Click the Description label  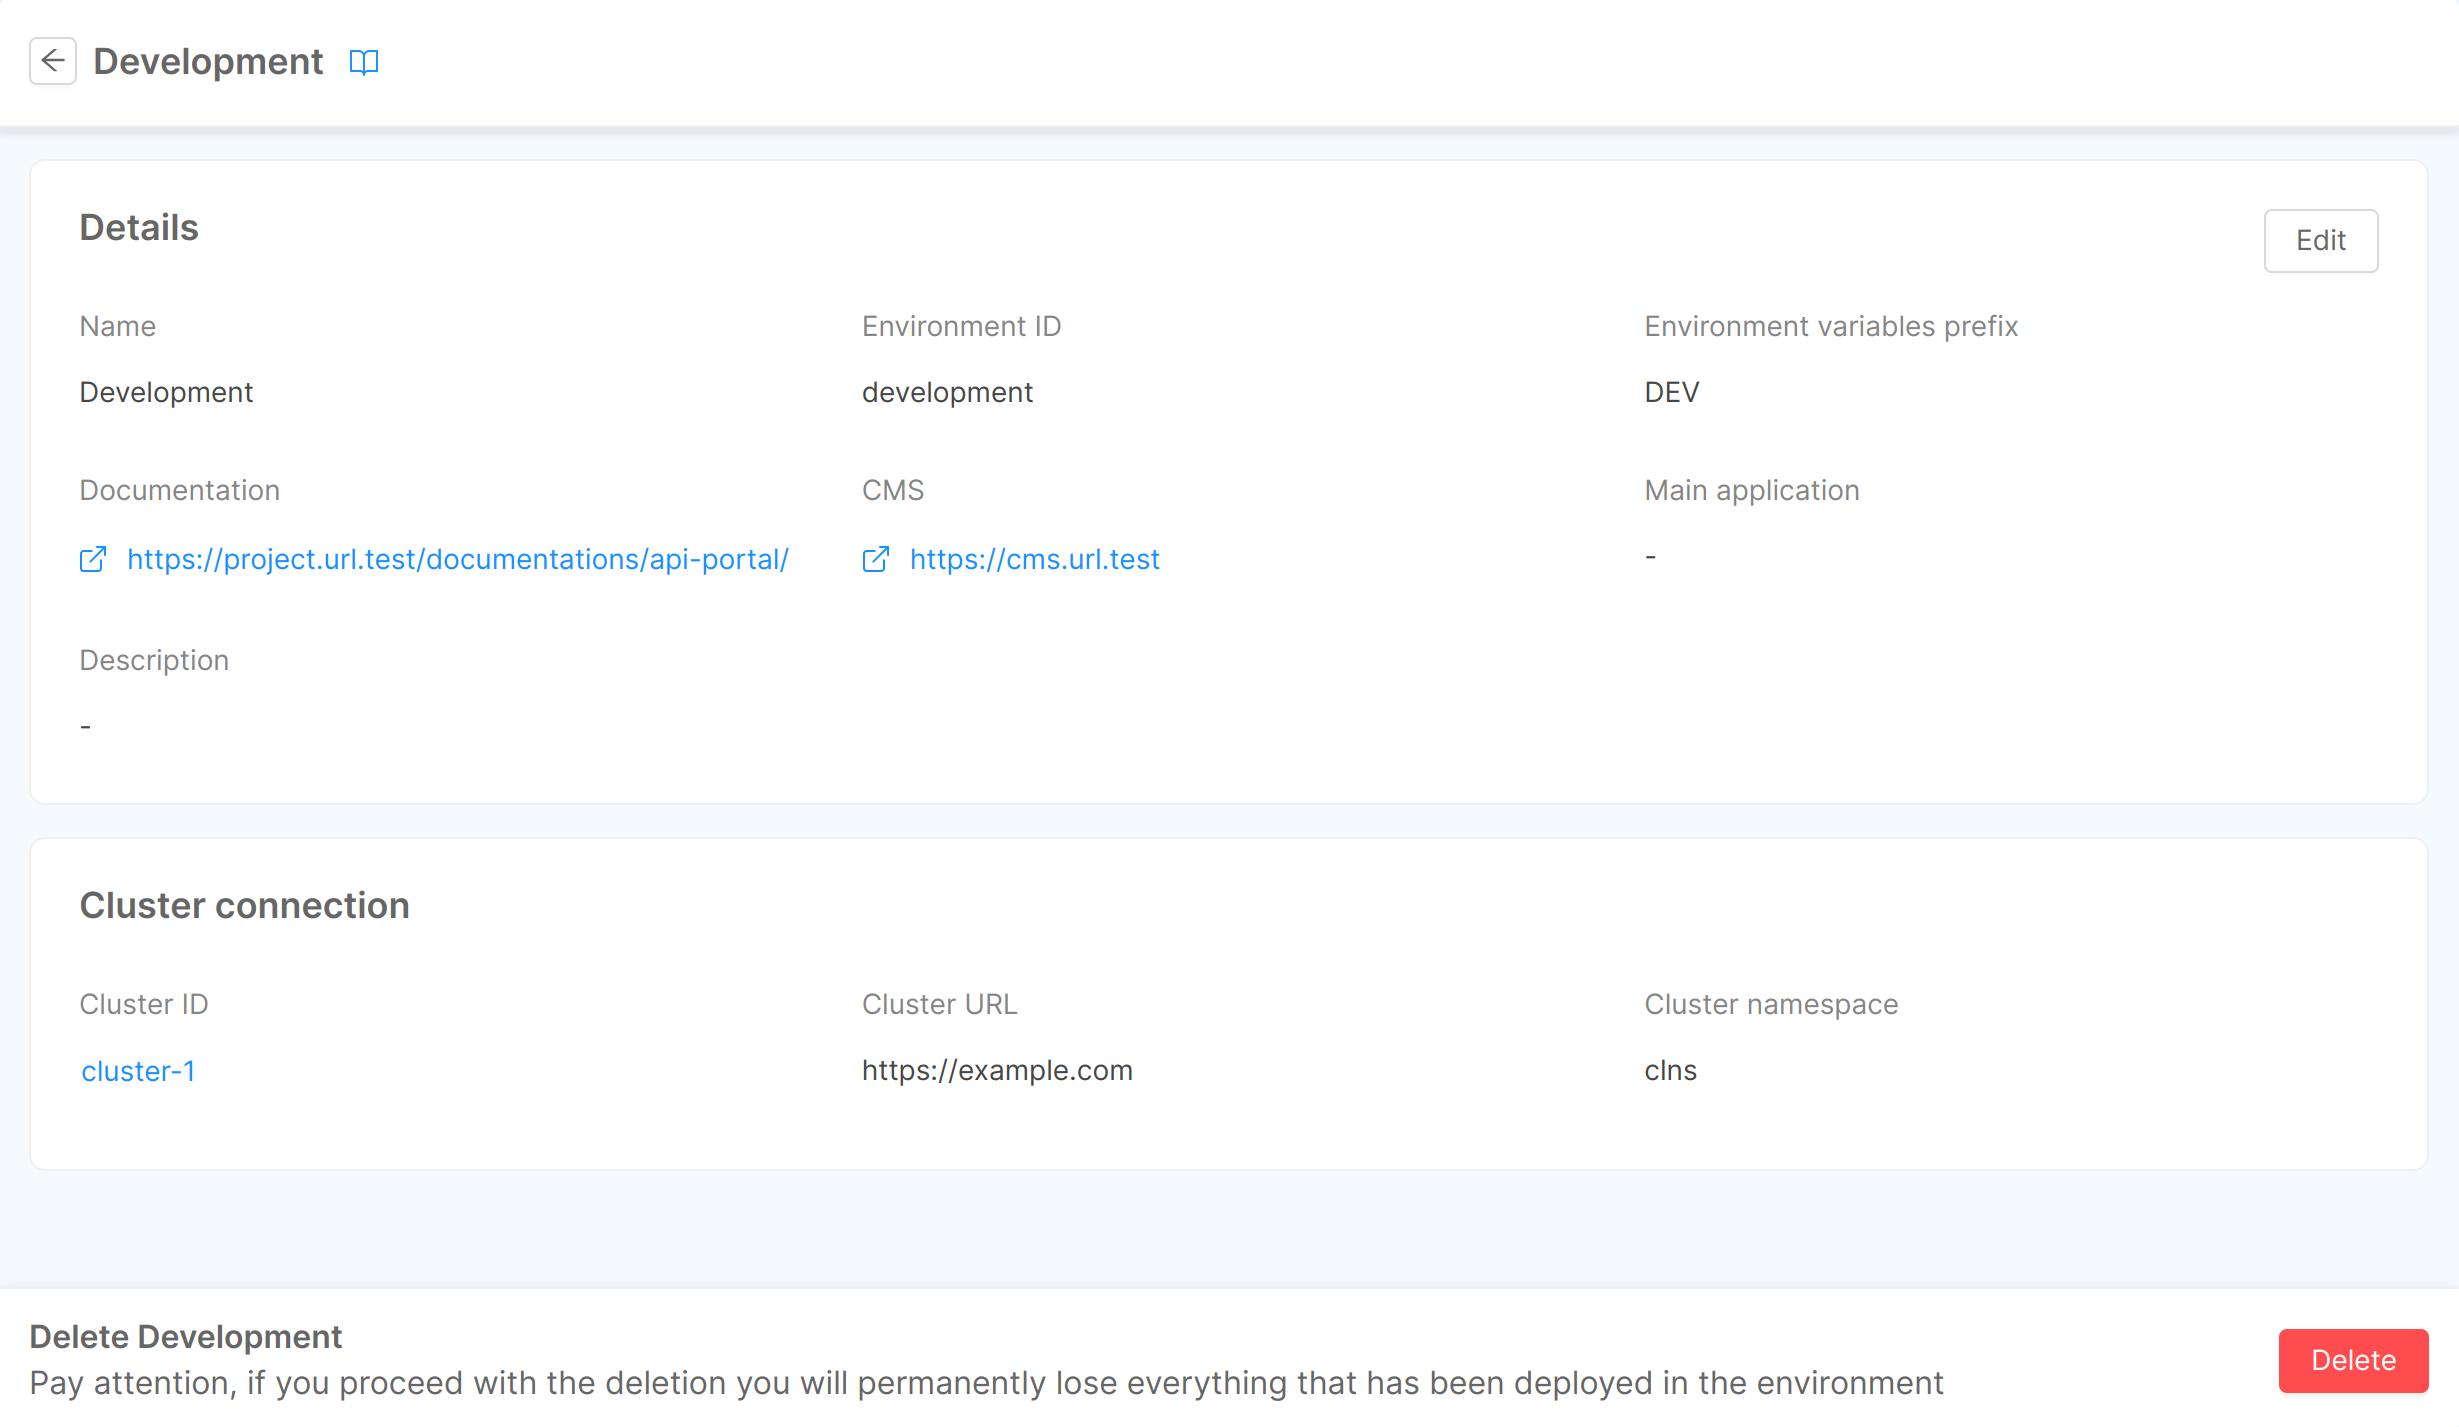pyautogui.click(x=154, y=660)
